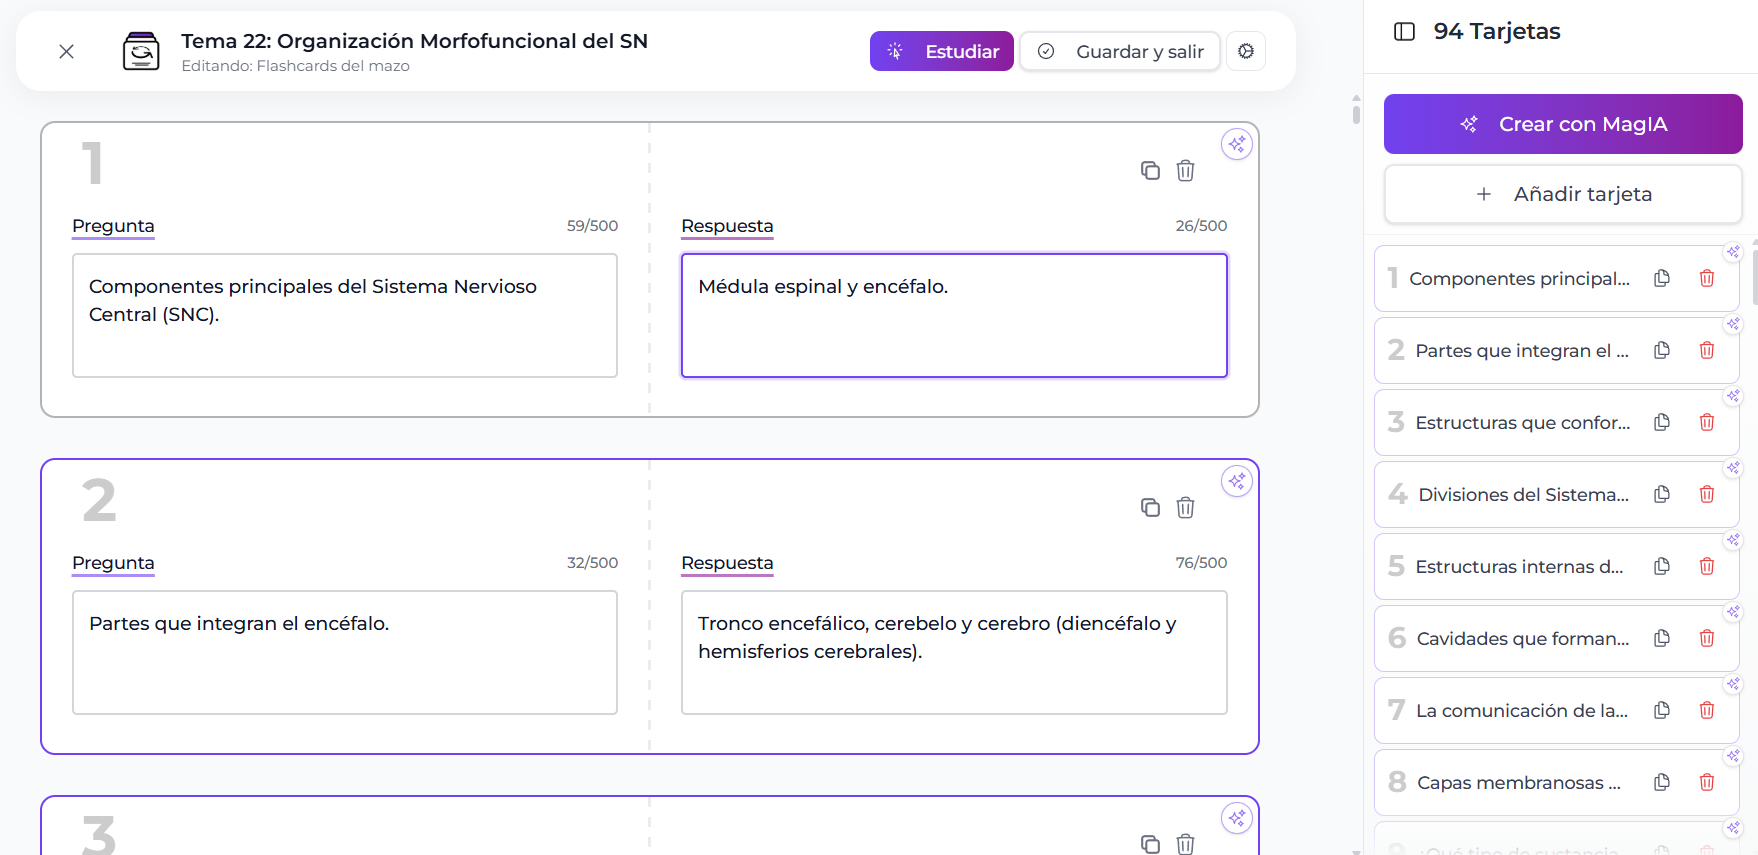
Task: Duplicate 'Cavidades que forman' card in sidebar
Action: coord(1661,638)
